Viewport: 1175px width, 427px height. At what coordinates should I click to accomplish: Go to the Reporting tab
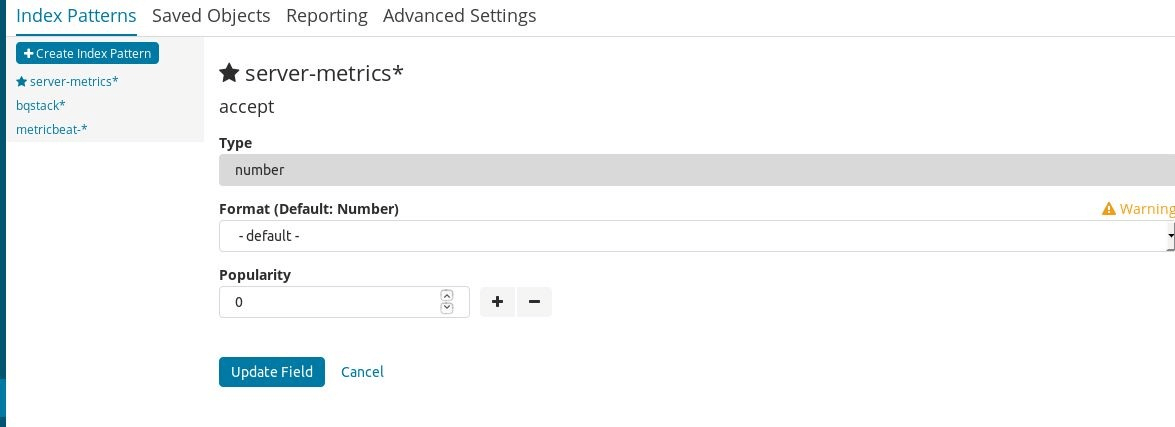coord(326,16)
